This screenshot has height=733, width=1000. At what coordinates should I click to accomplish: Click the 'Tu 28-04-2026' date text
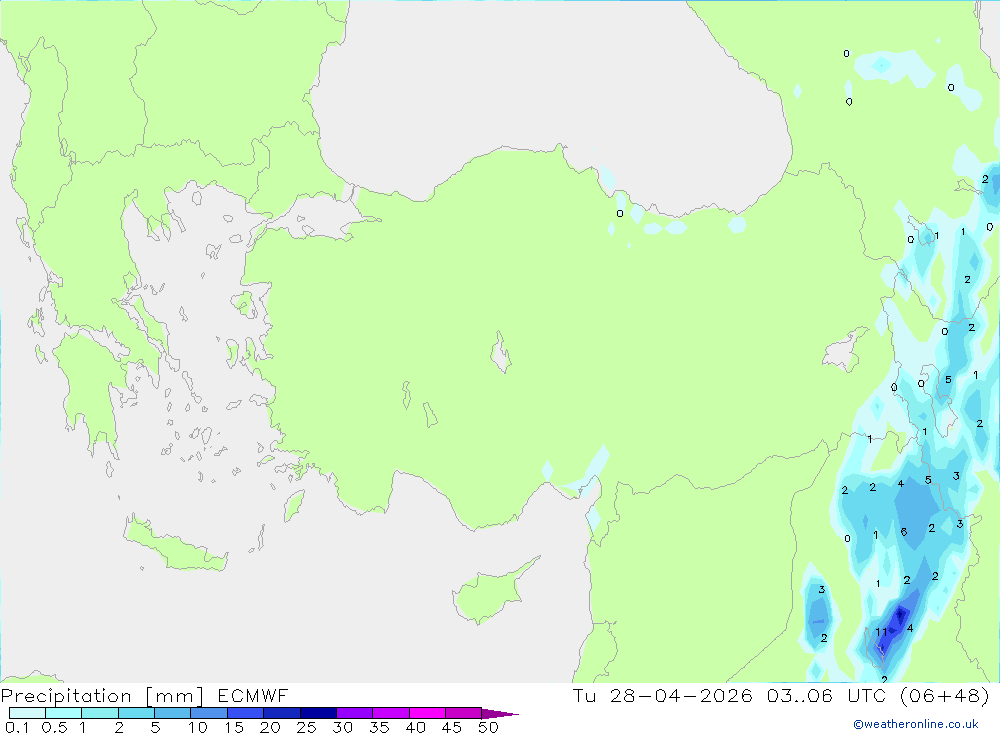tap(663, 695)
